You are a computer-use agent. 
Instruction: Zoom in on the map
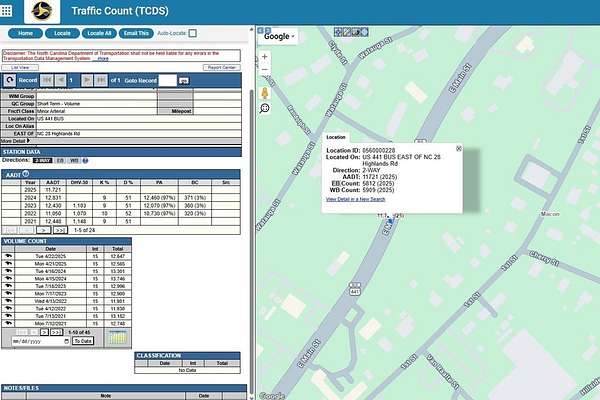click(265, 59)
